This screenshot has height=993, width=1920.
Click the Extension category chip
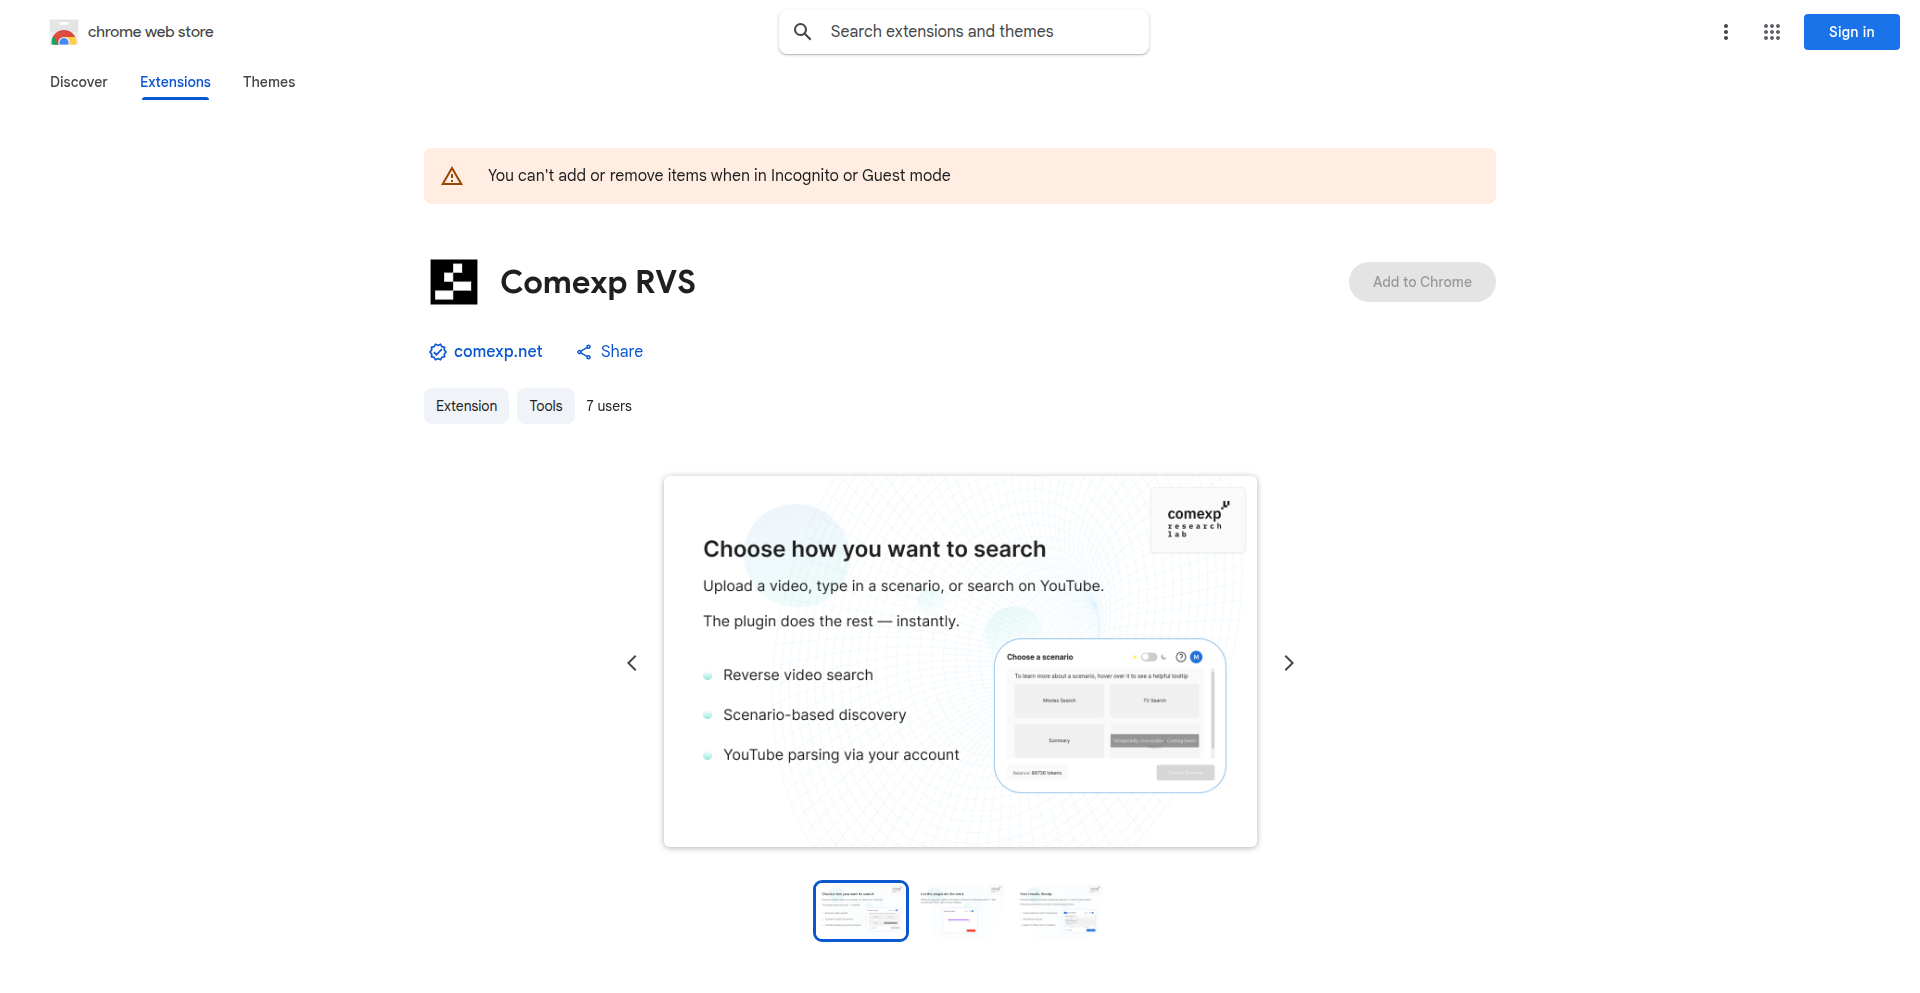point(466,406)
